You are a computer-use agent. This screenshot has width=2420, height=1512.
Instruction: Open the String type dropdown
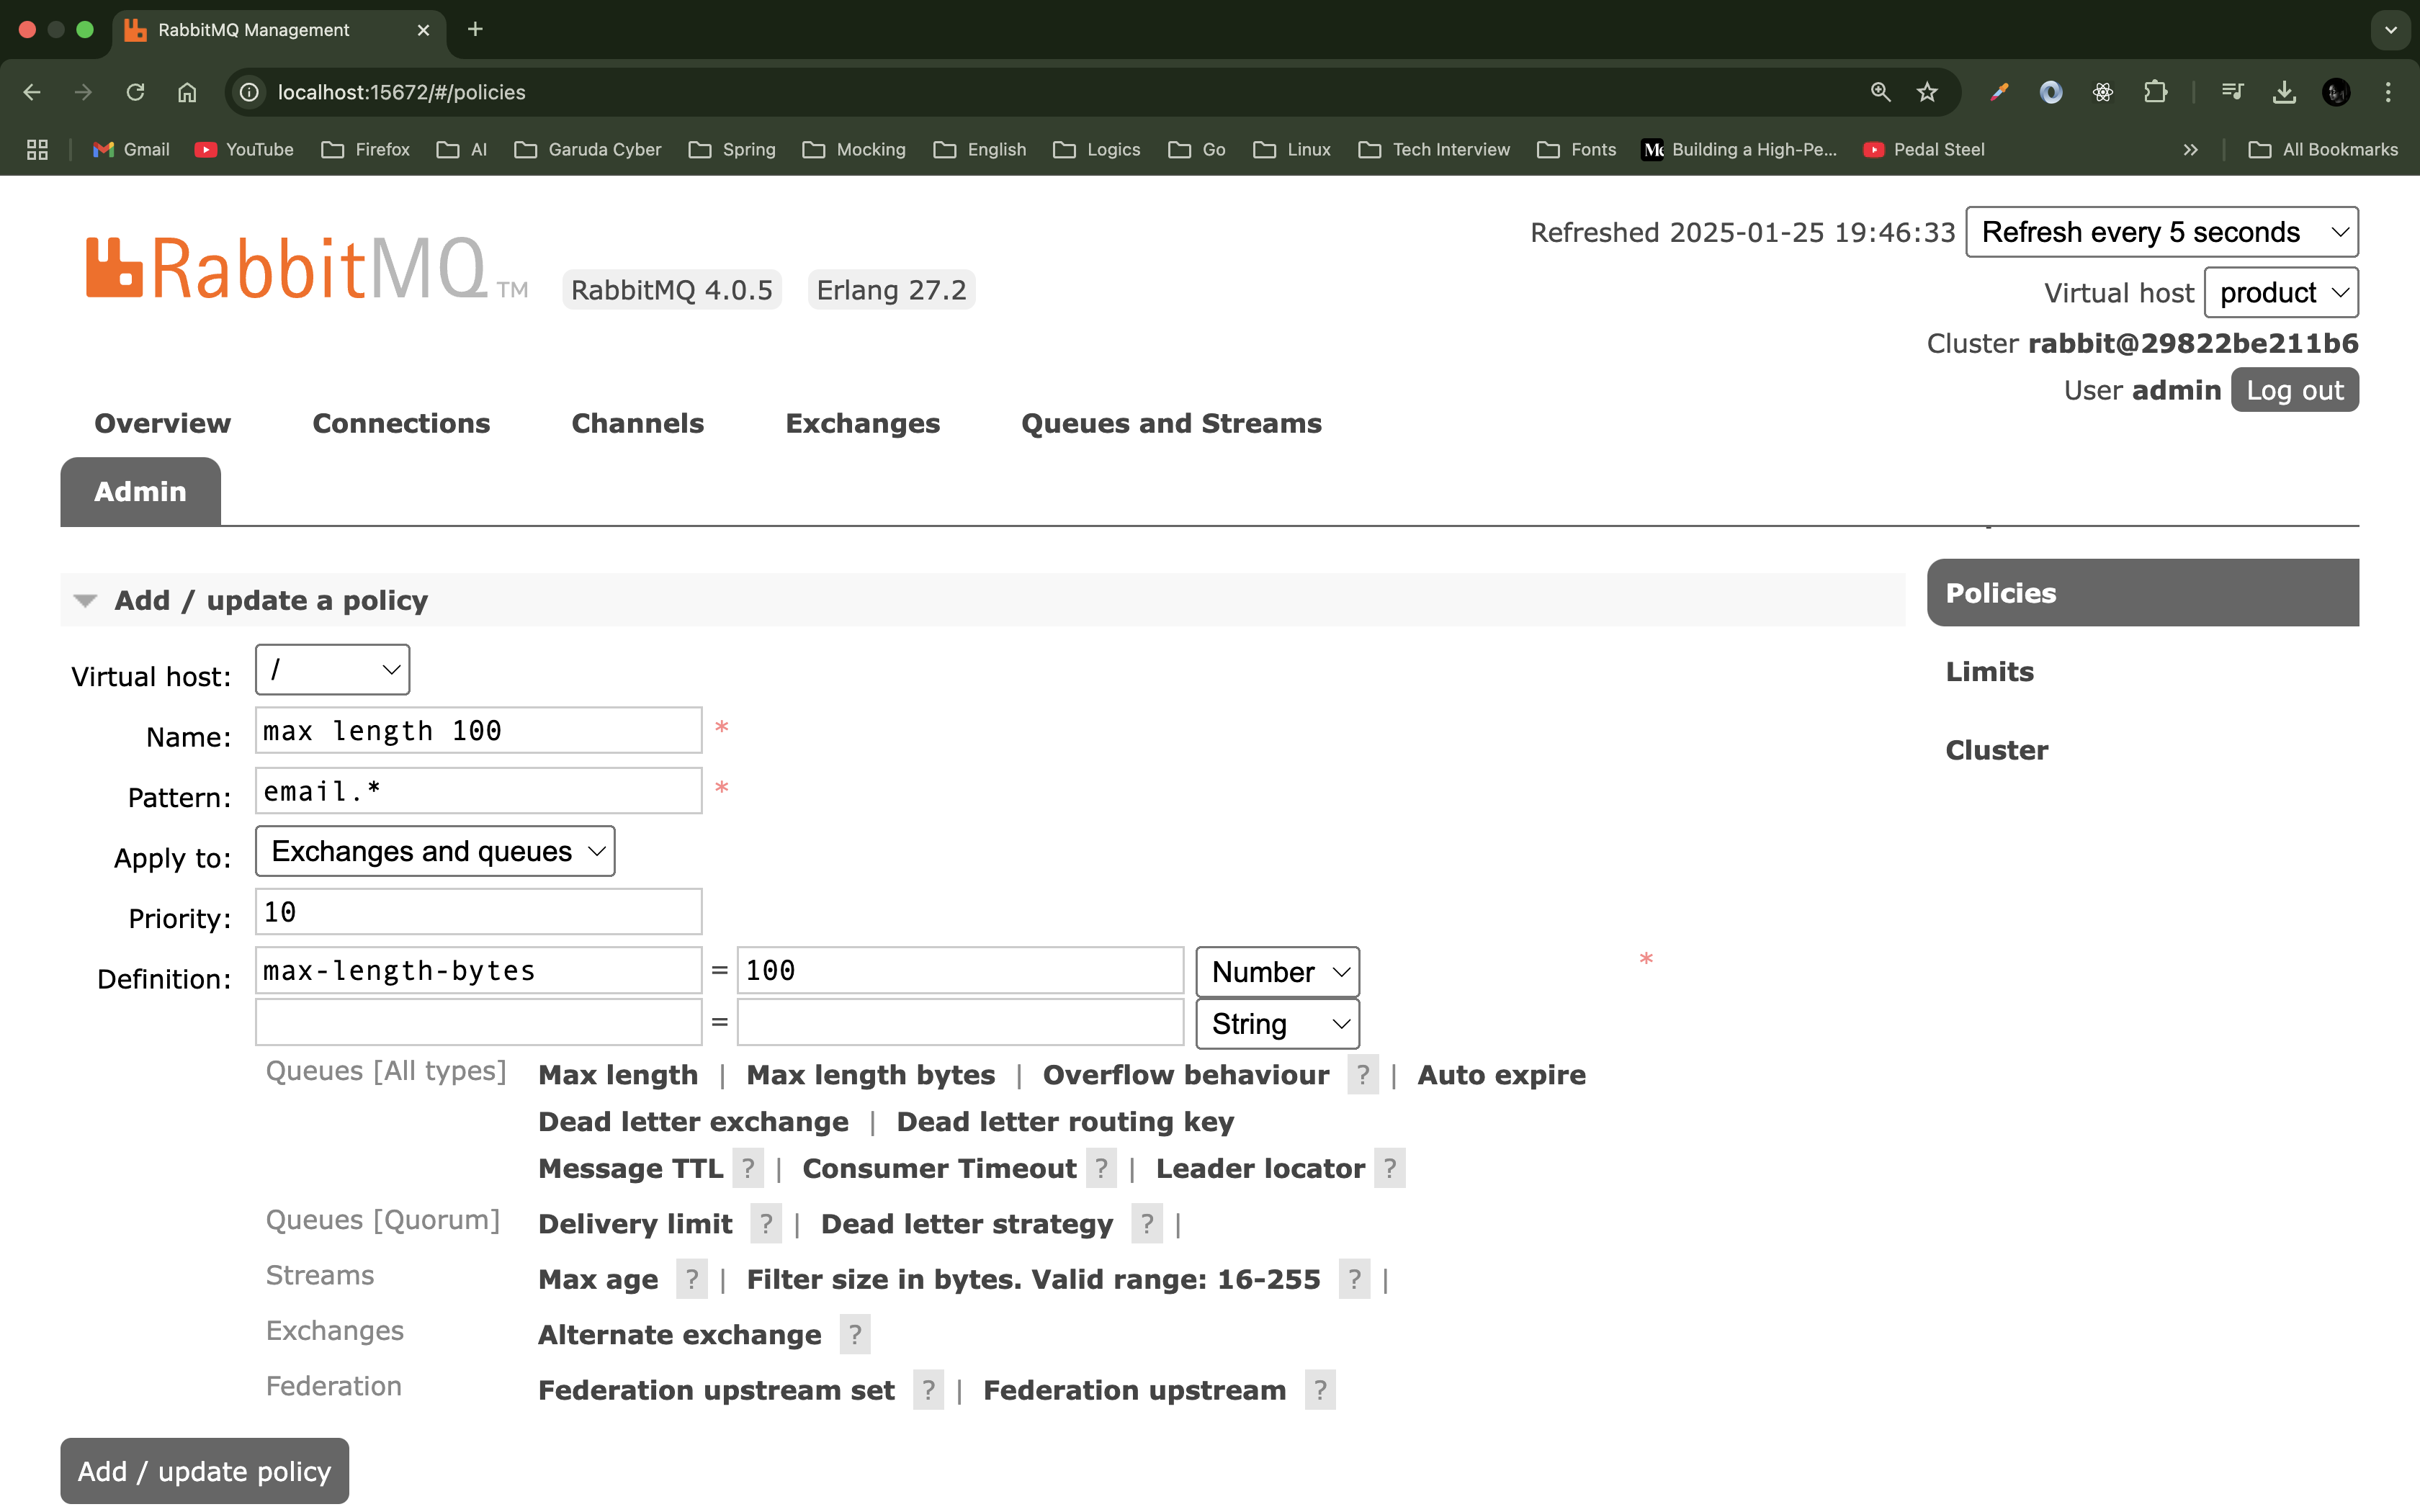click(1278, 1024)
